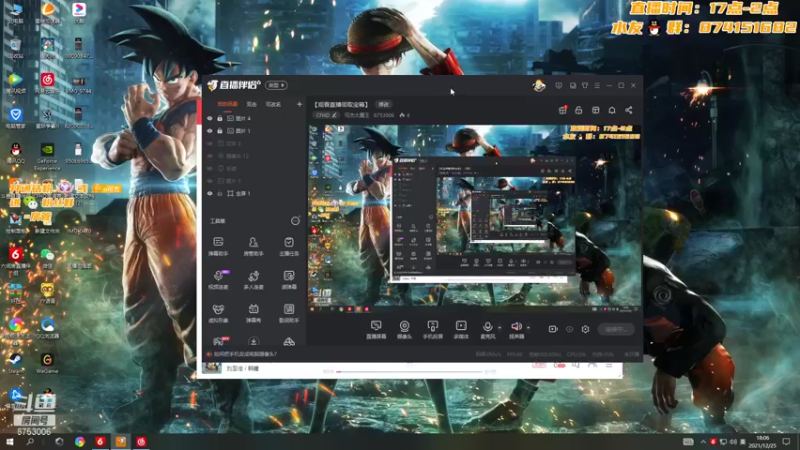Click the share icon above the preview
This screenshot has width=800, height=450.
pos(629,110)
